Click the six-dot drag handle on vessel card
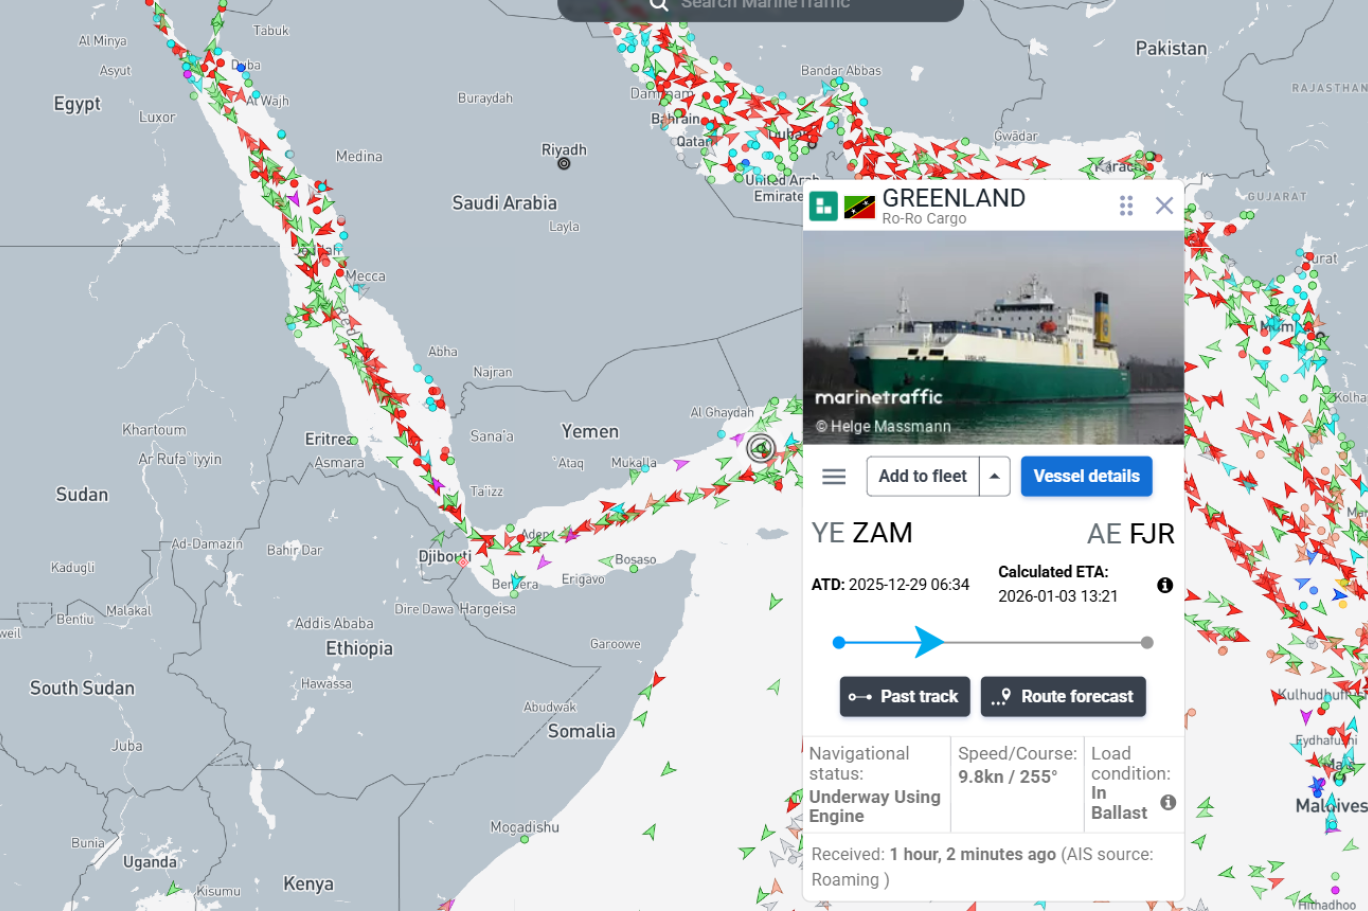The width and height of the screenshot is (1368, 911). click(1126, 206)
